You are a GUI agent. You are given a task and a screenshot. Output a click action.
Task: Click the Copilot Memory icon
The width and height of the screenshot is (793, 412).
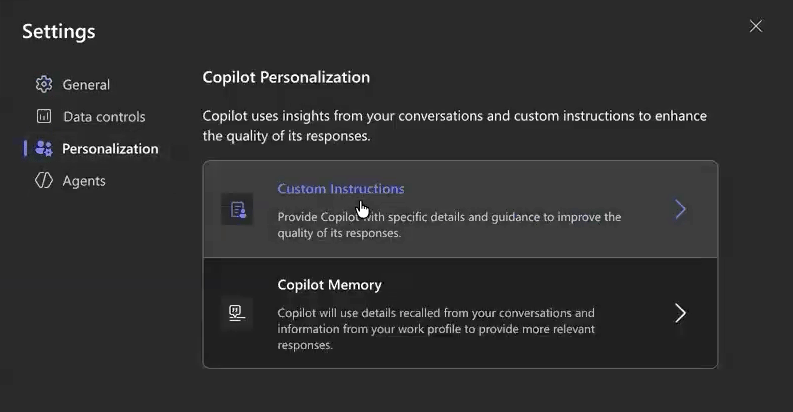click(x=237, y=313)
